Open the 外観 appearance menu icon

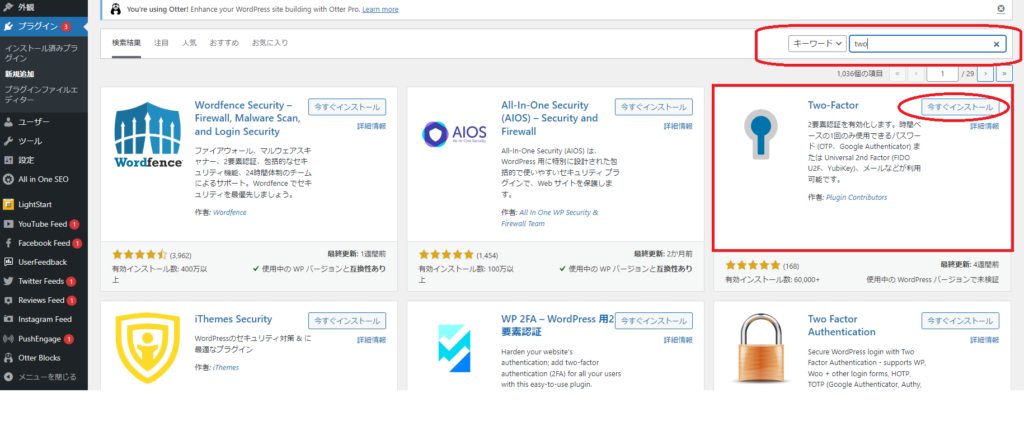8,7
